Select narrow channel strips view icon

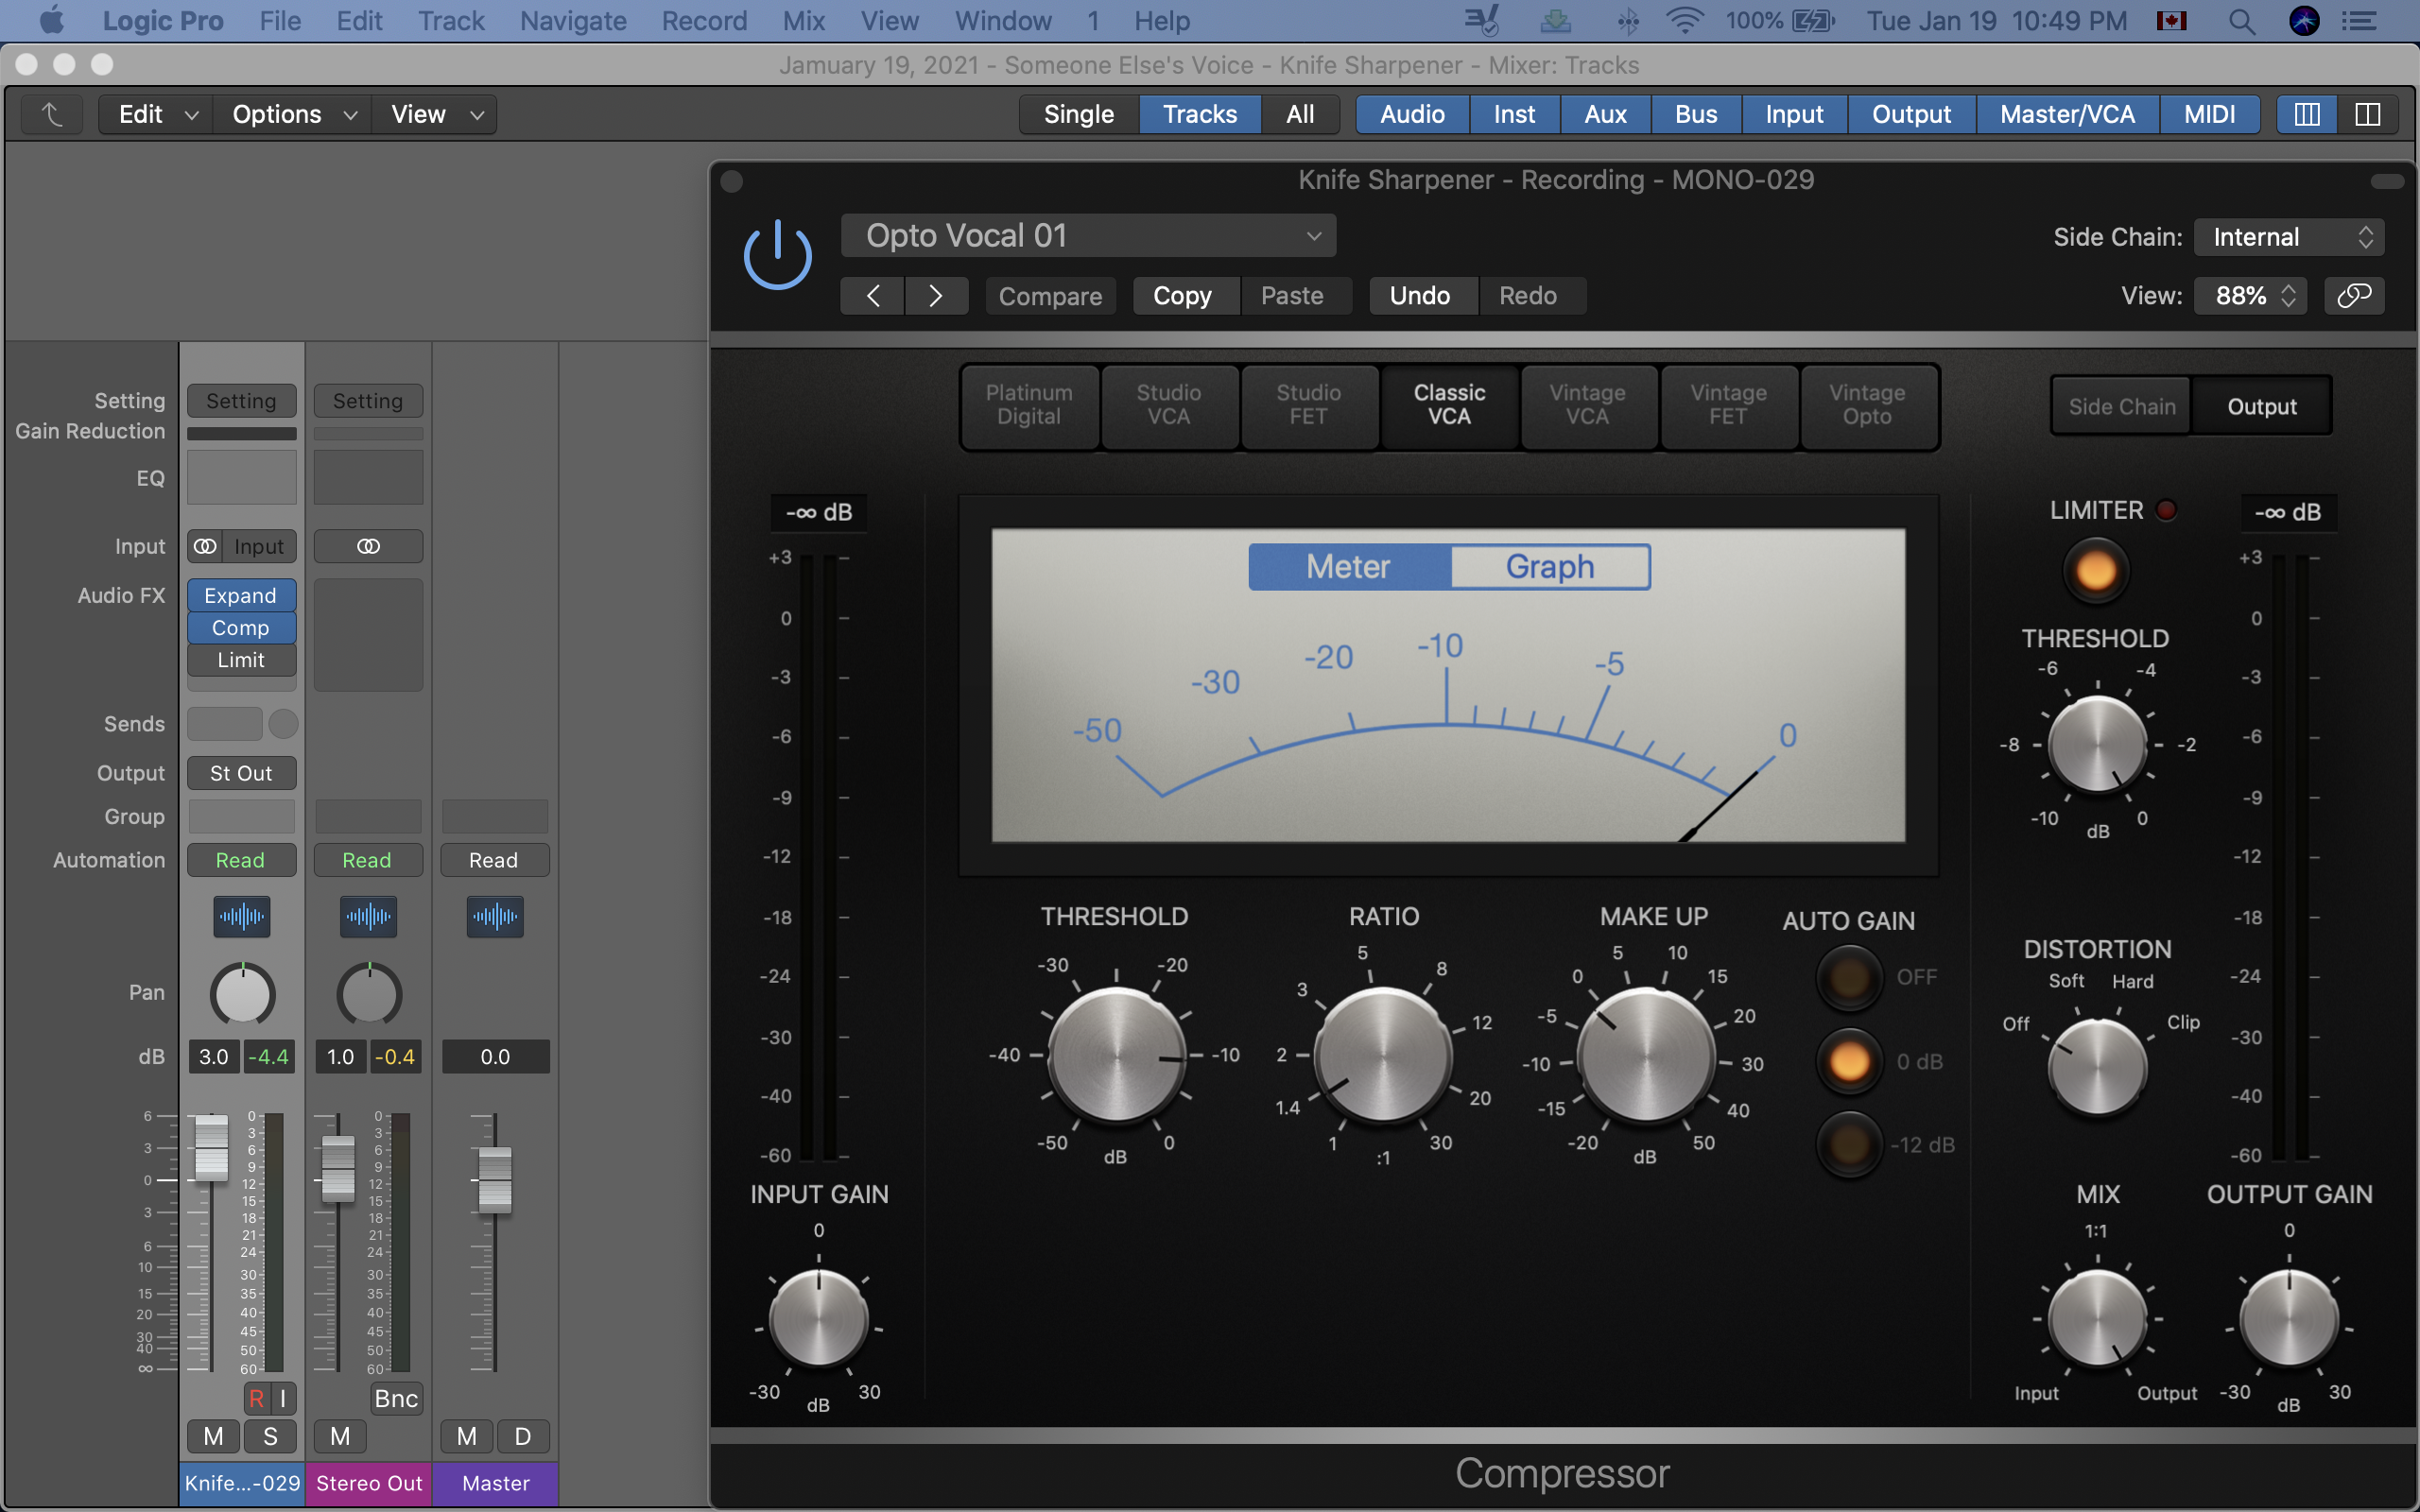[2307, 114]
